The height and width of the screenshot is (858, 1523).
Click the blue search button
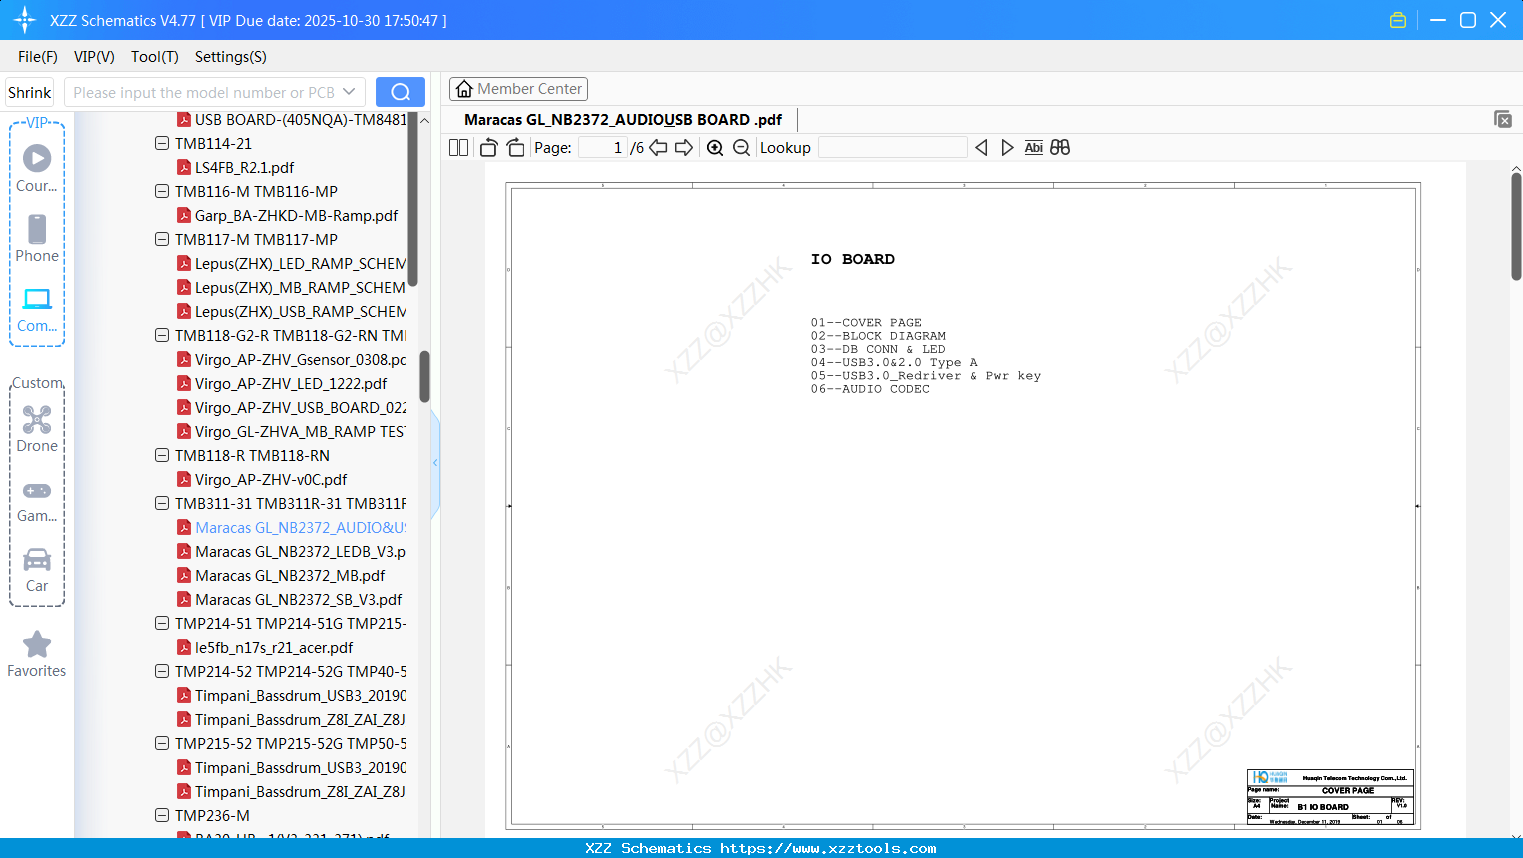tap(400, 92)
